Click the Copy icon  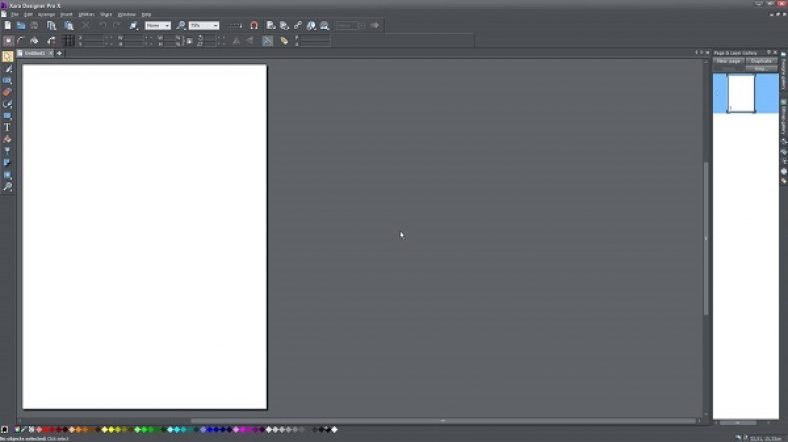click(51, 25)
